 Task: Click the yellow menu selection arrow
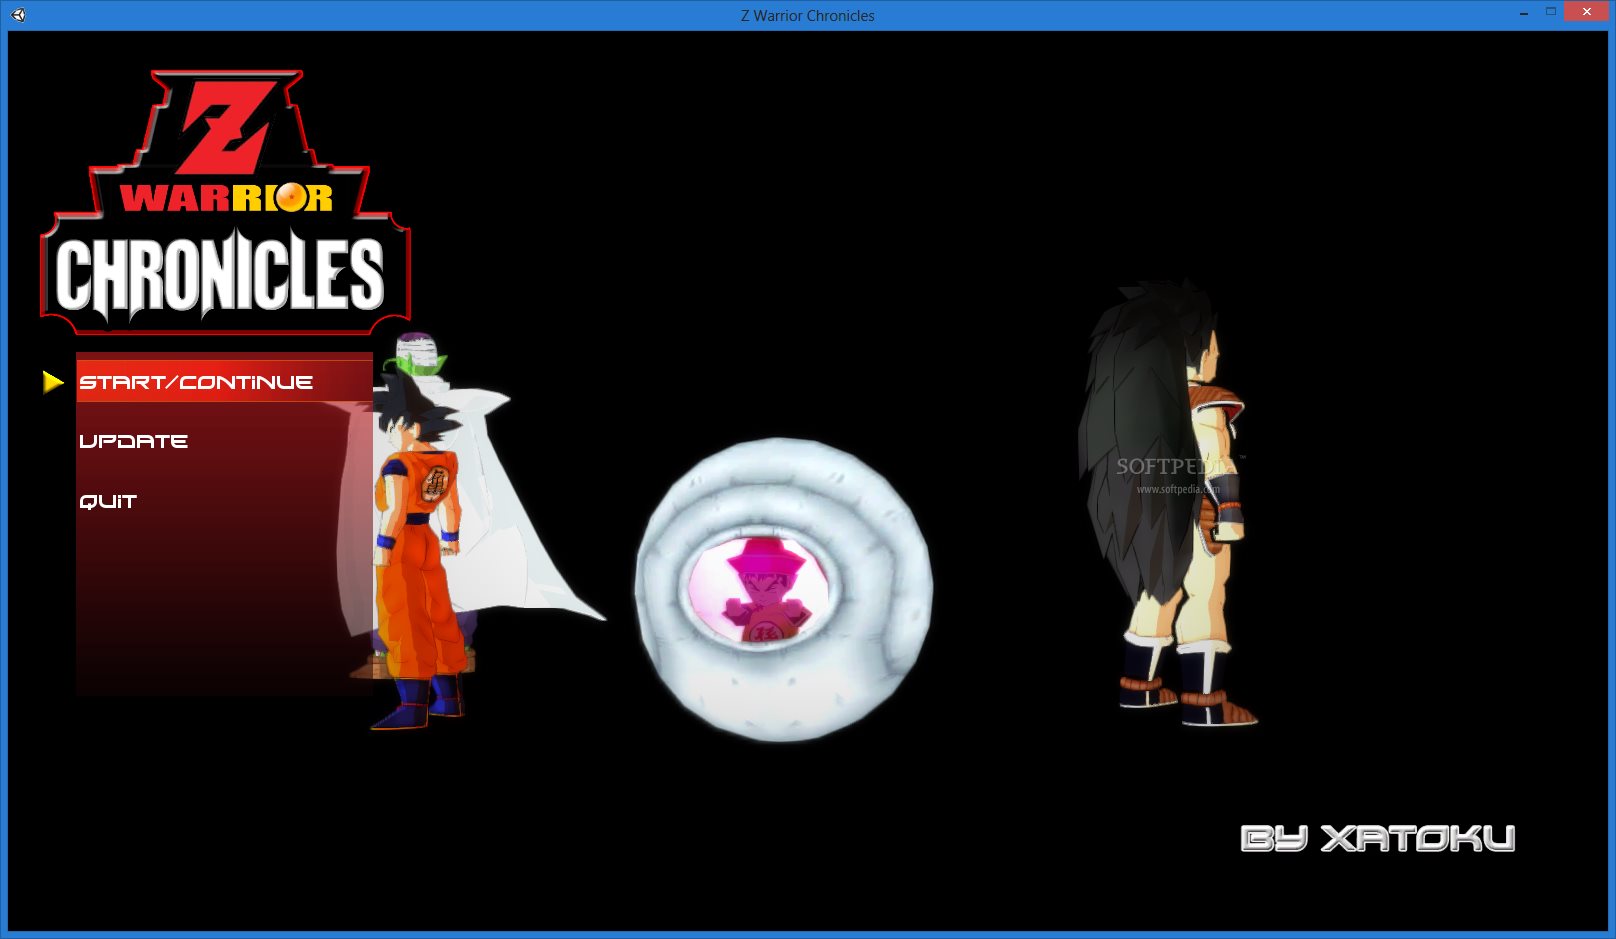coord(53,382)
